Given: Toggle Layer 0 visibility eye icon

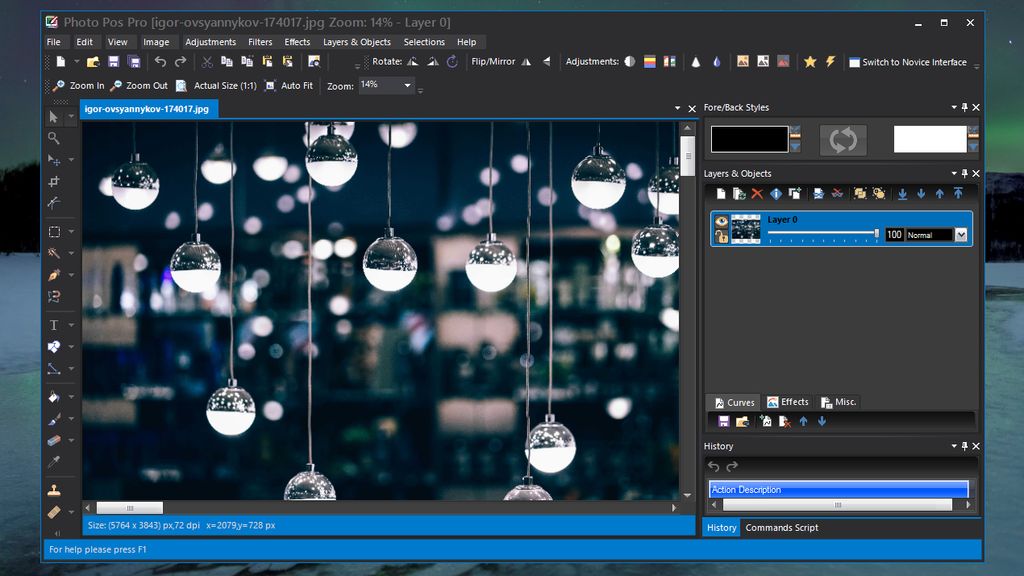Looking at the screenshot, I should click(x=722, y=221).
